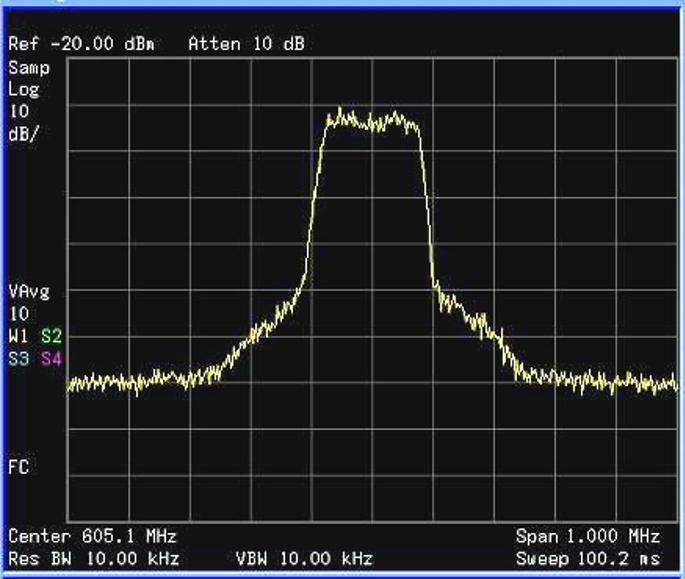Click the FC annotation on left side
Screen dimensions: 685x579
coord(17,467)
